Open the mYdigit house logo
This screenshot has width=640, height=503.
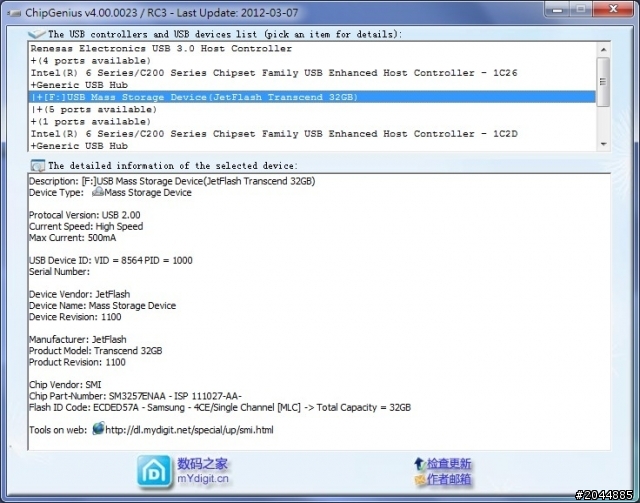(154, 472)
